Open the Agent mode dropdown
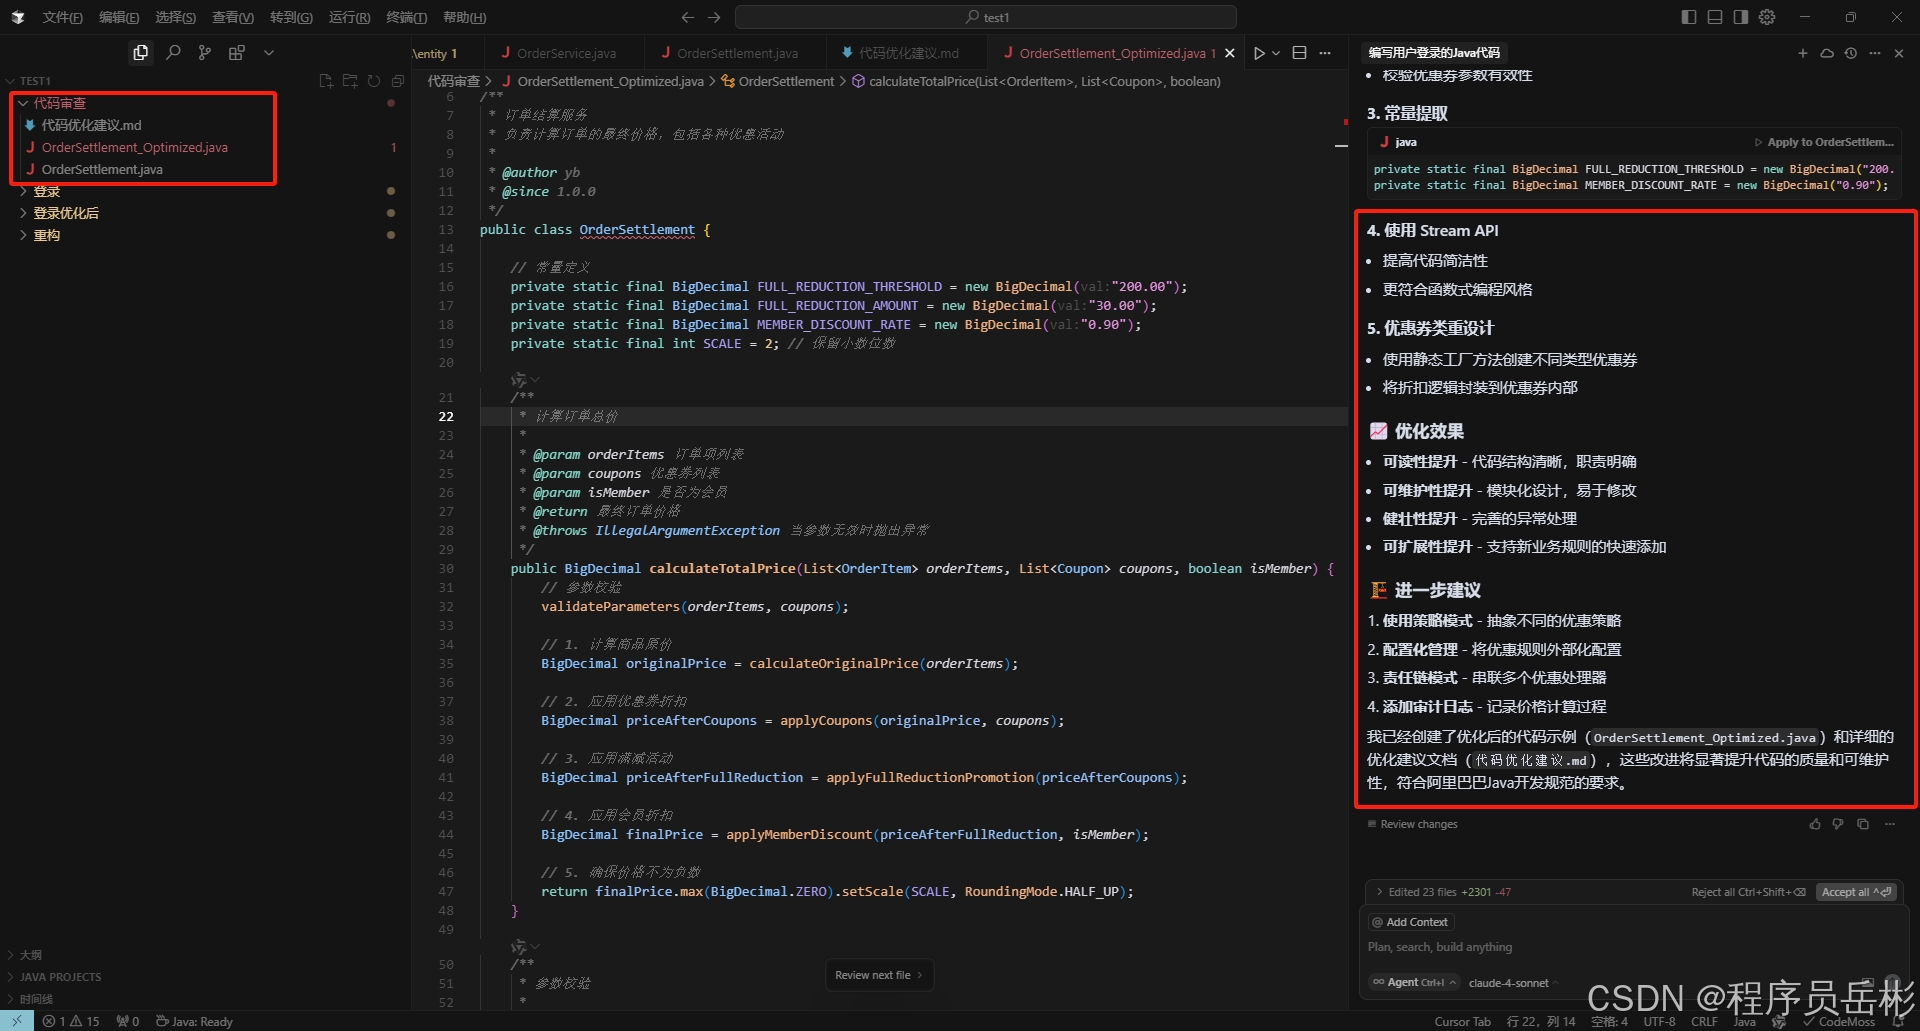The image size is (1920, 1031). pyautogui.click(x=1413, y=982)
